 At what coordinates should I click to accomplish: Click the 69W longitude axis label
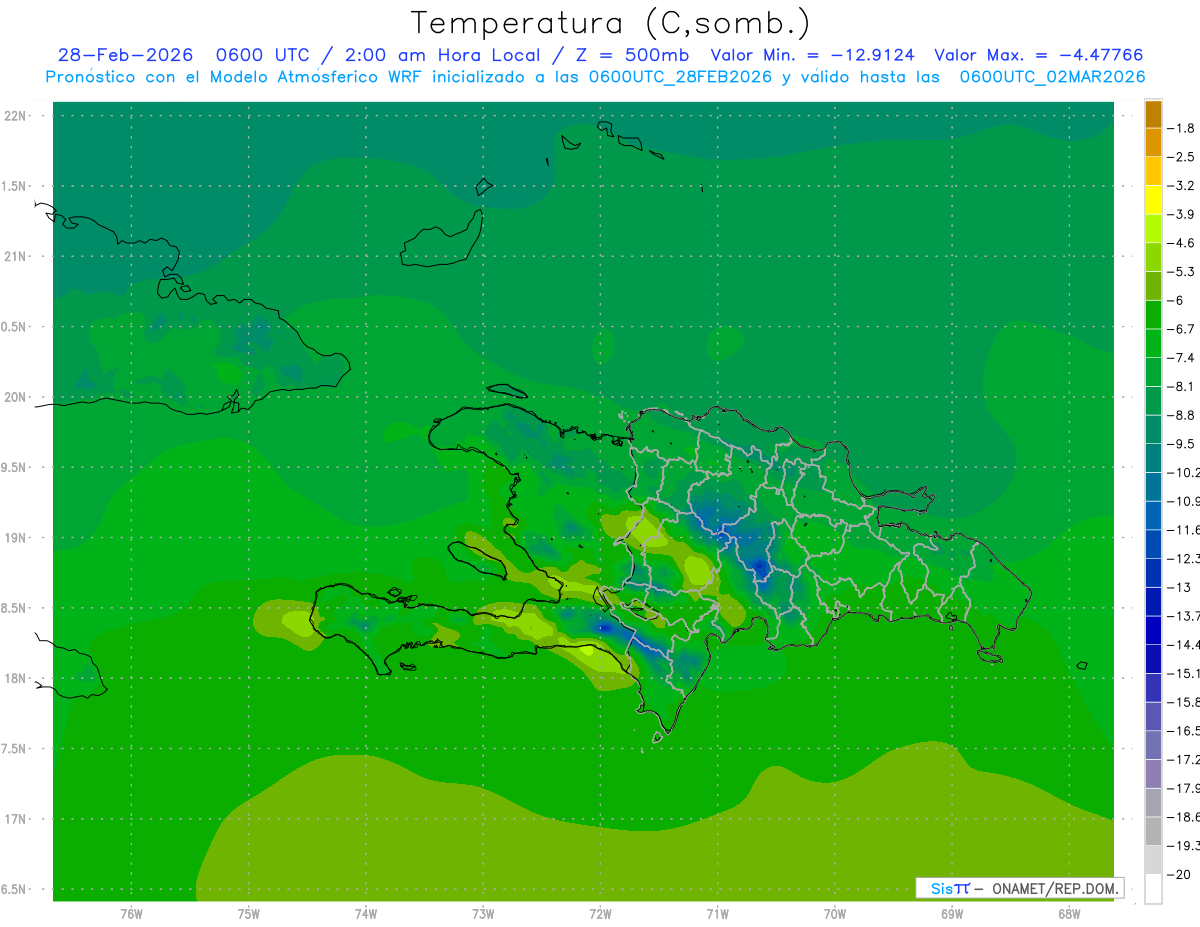click(952, 913)
